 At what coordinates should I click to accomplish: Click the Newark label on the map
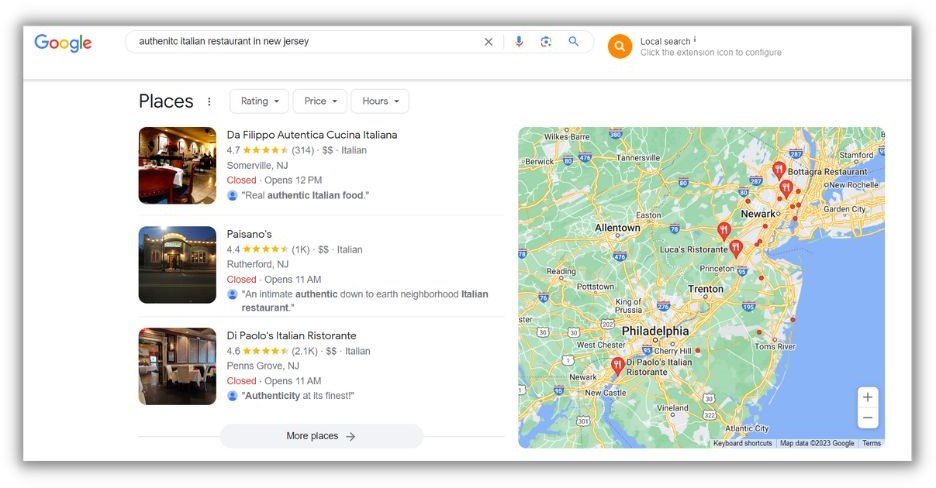(x=758, y=214)
